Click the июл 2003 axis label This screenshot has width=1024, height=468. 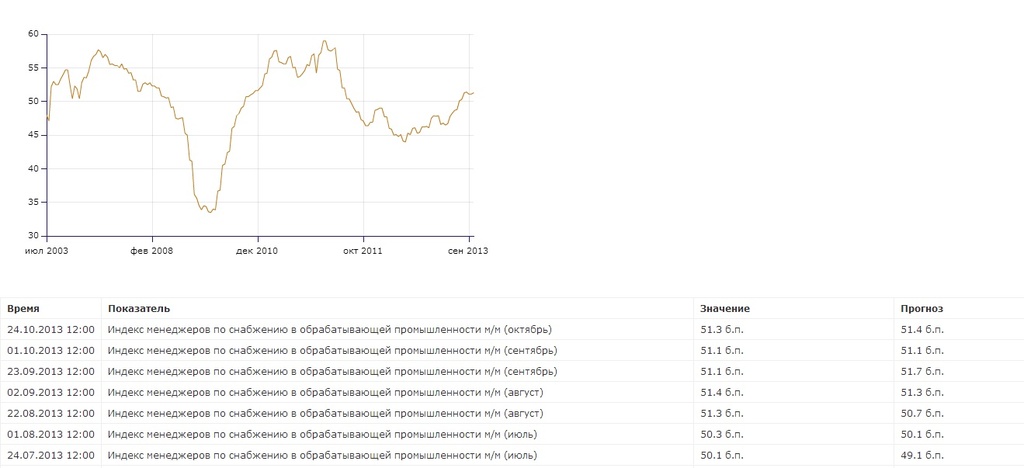point(46,251)
